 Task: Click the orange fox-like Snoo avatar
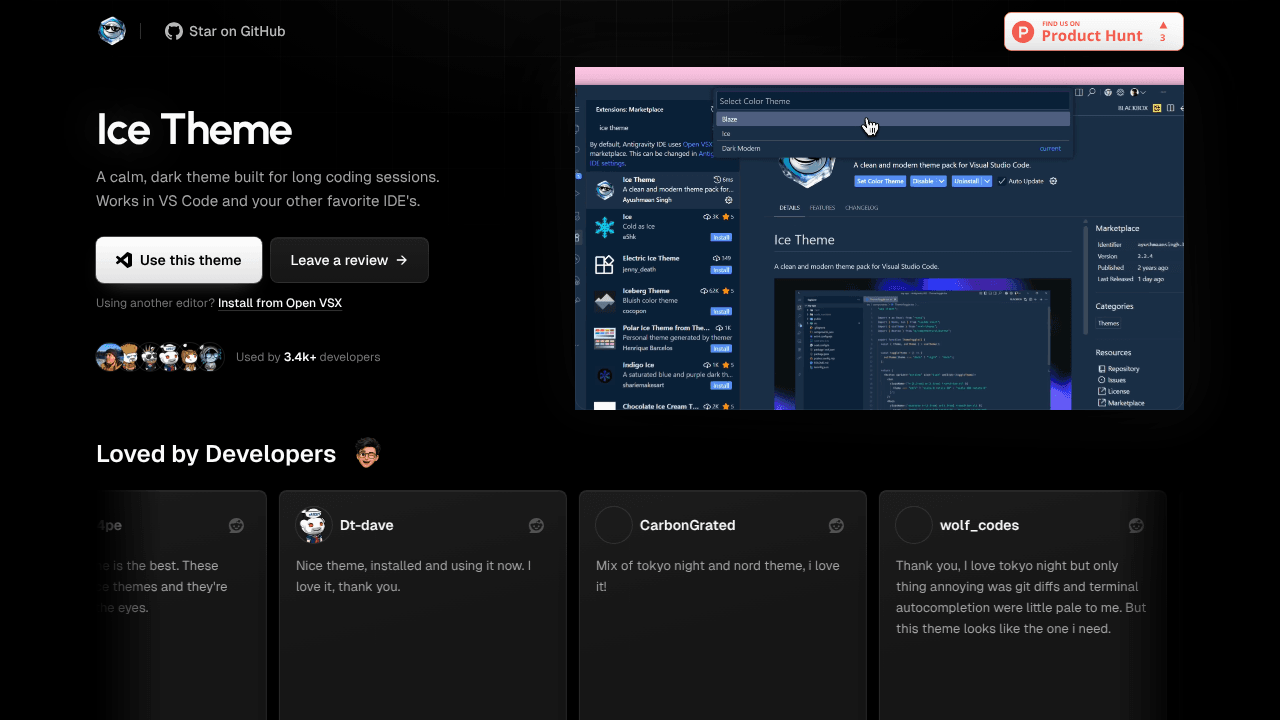point(189,357)
